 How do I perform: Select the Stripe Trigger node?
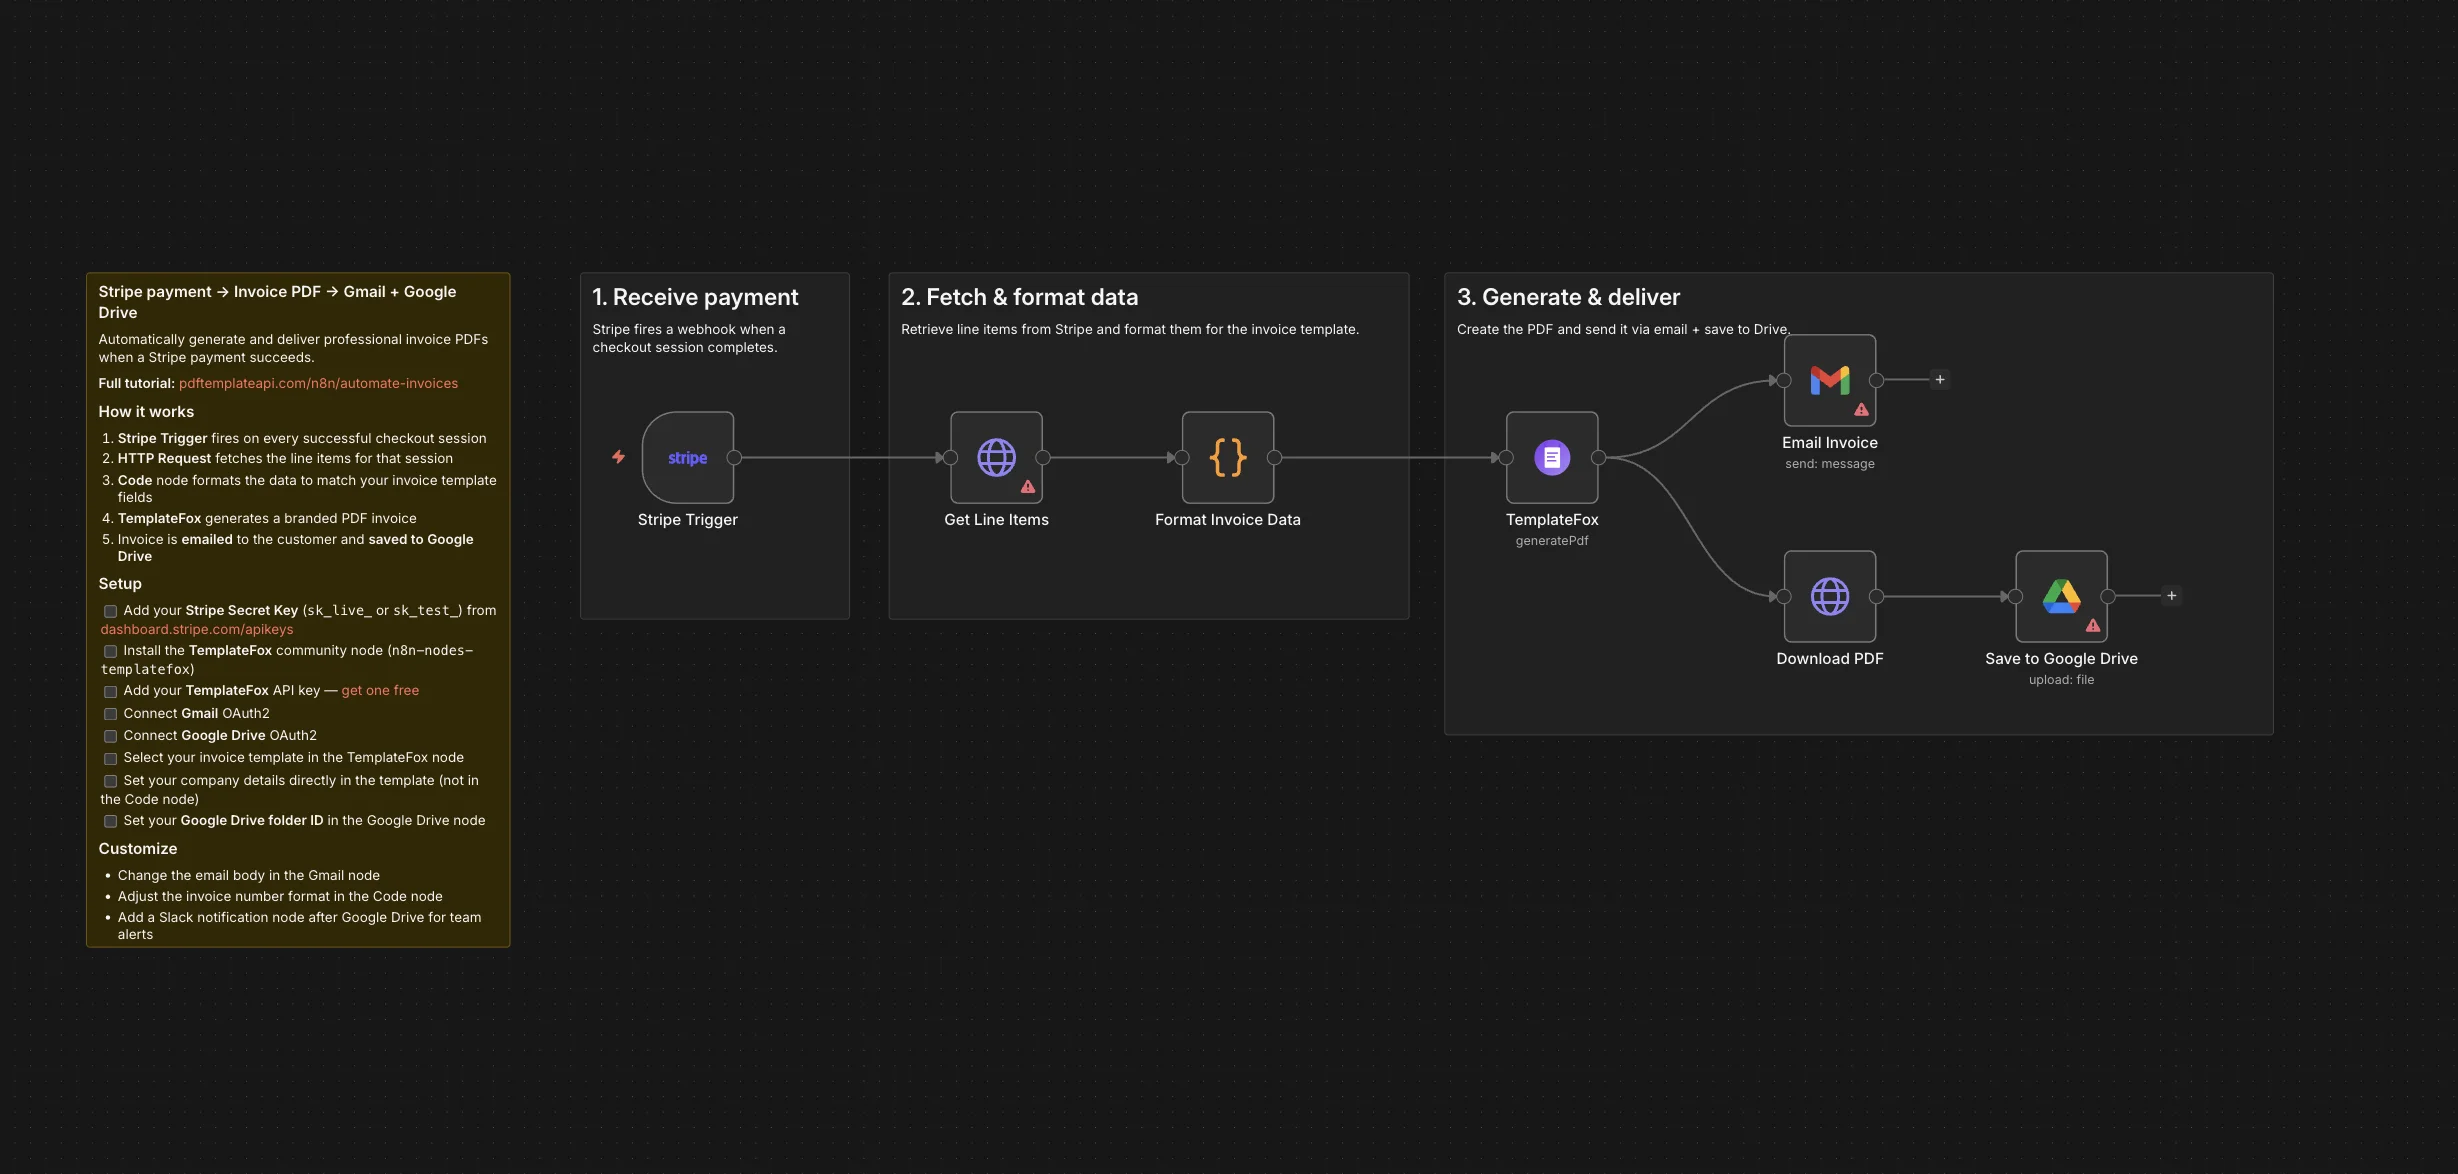(x=688, y=457)
